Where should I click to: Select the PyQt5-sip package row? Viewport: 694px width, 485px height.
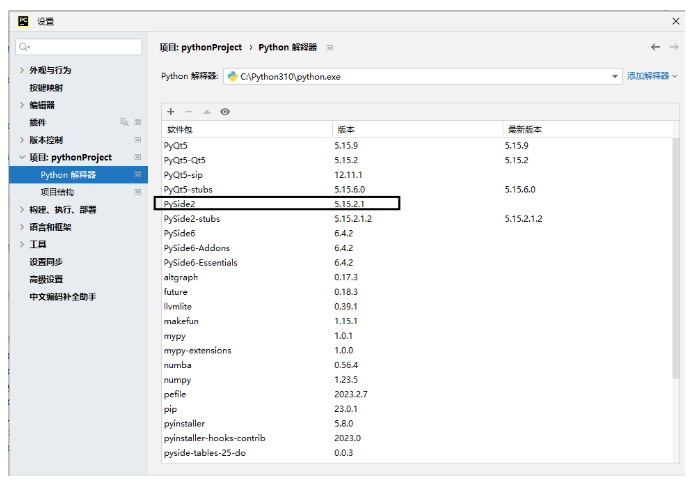click(x=417, y=174)
